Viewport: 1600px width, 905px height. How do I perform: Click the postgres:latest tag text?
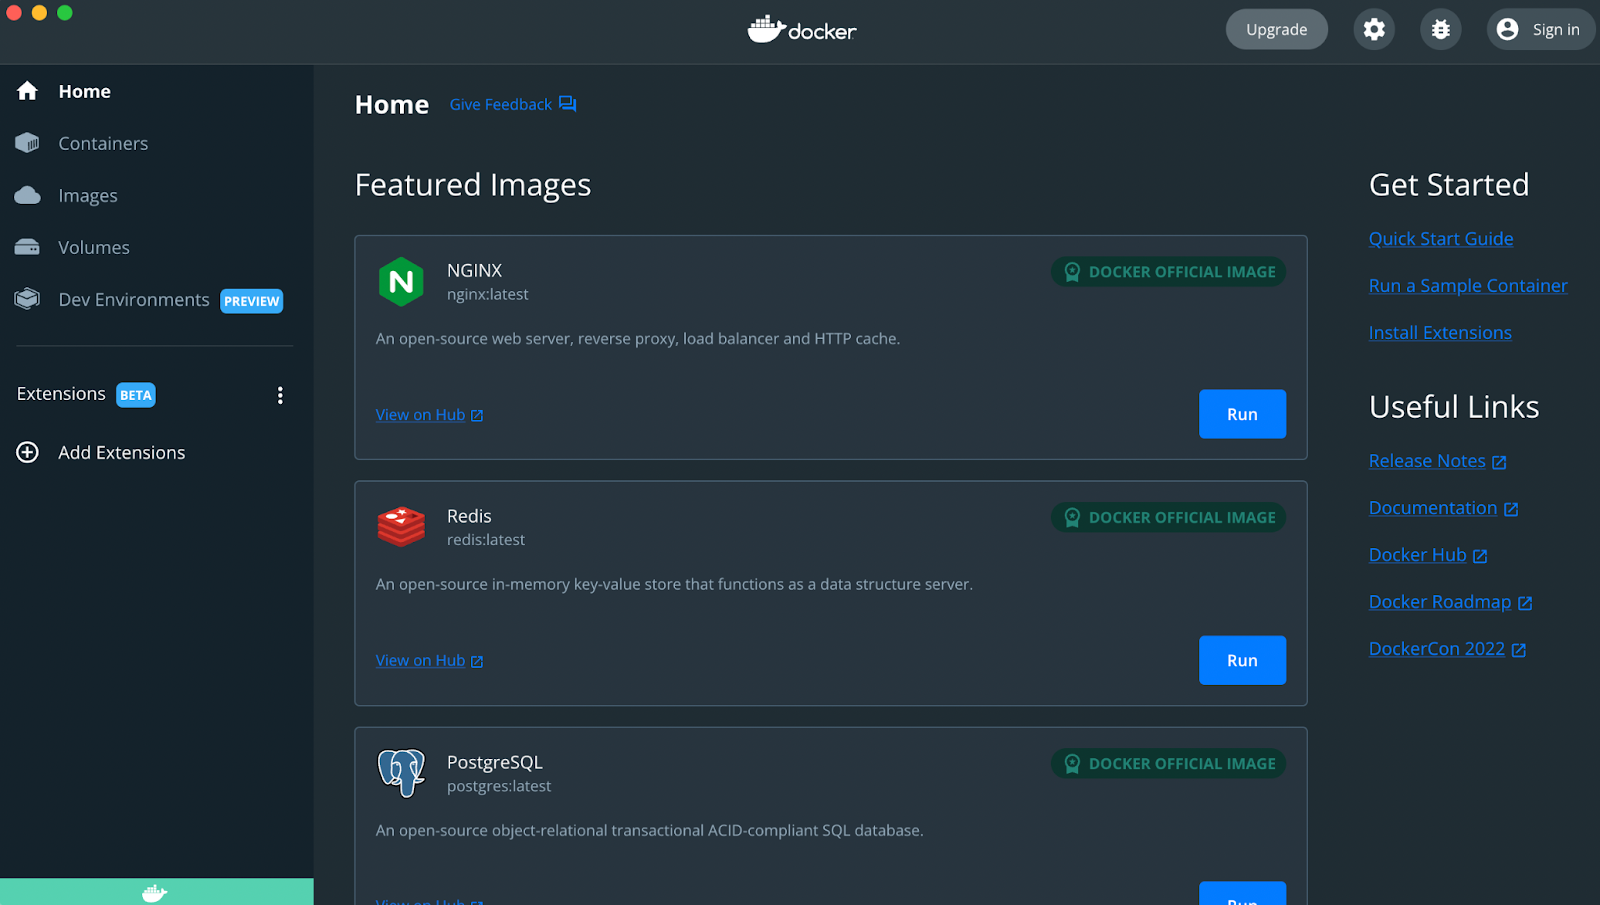[x=498, y=786]
